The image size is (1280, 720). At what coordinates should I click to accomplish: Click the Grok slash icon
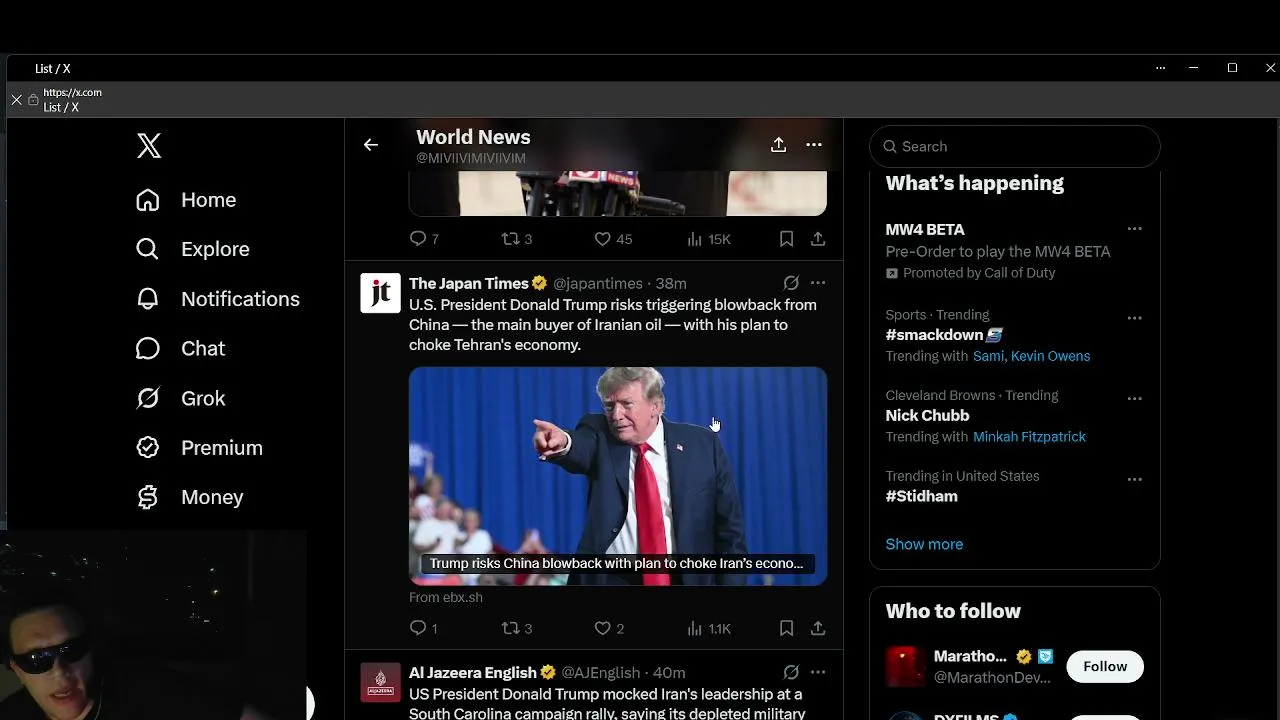[x=148, y=398]
